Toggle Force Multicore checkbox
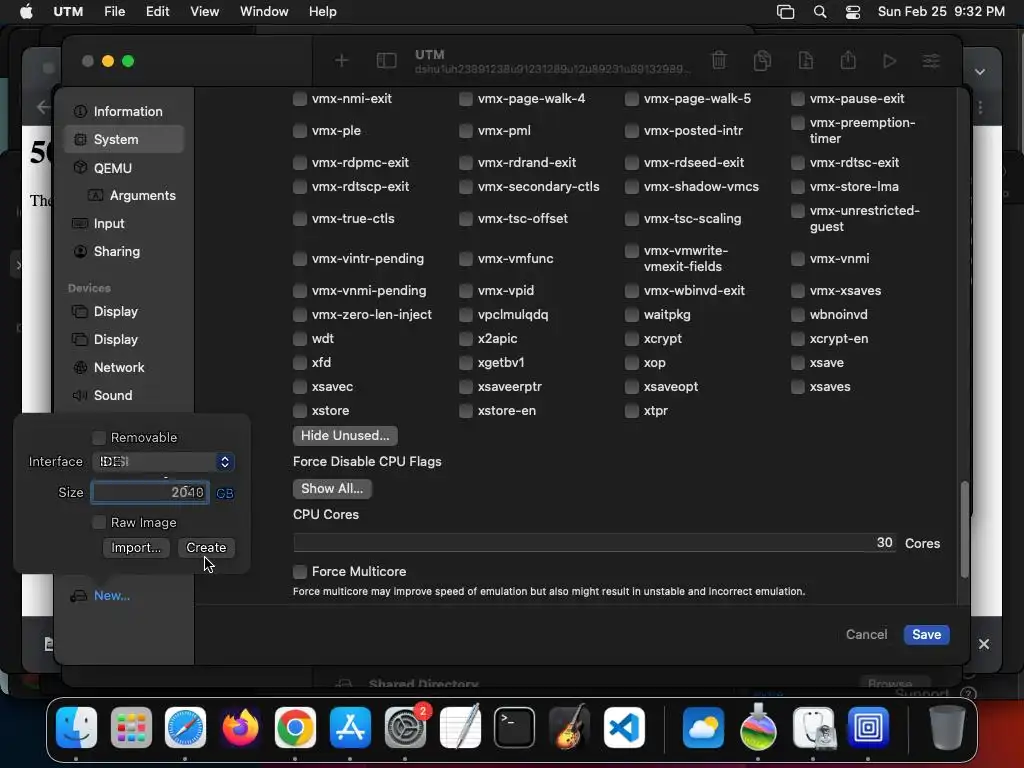The image size is (1024, 768). pyautogui.click(x=300, y=572)
